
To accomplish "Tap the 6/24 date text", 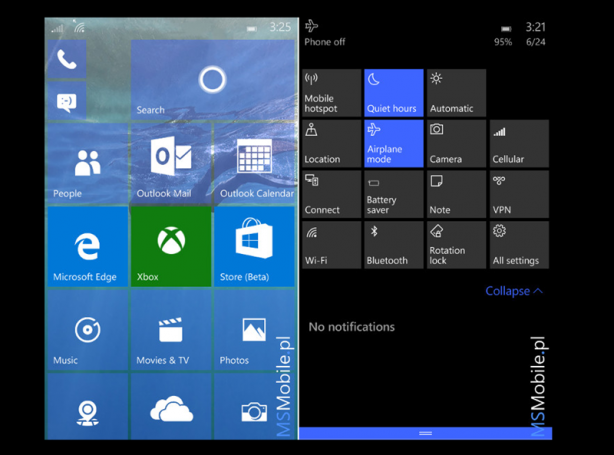I will tap(536, 42).
